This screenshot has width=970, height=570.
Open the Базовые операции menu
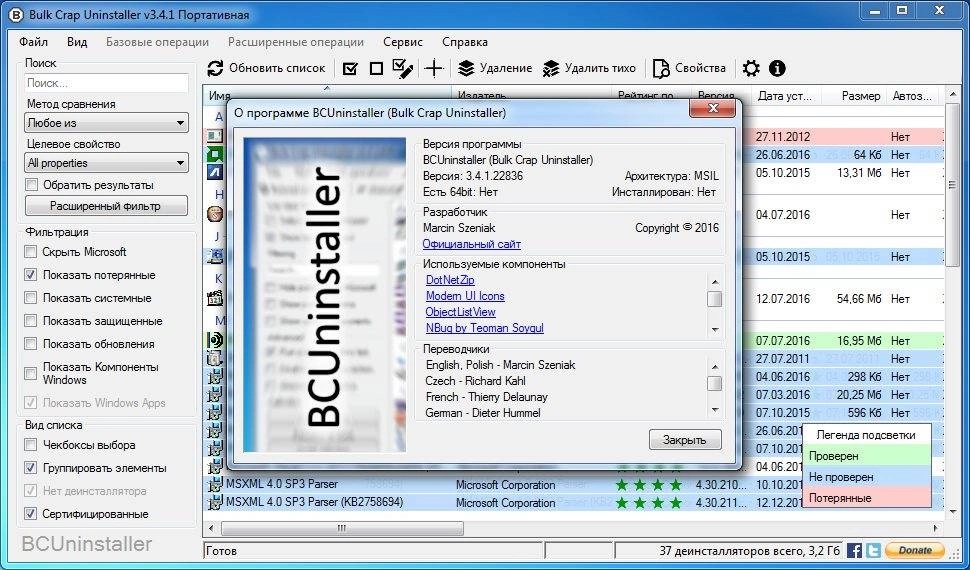(x=158, y=42)
